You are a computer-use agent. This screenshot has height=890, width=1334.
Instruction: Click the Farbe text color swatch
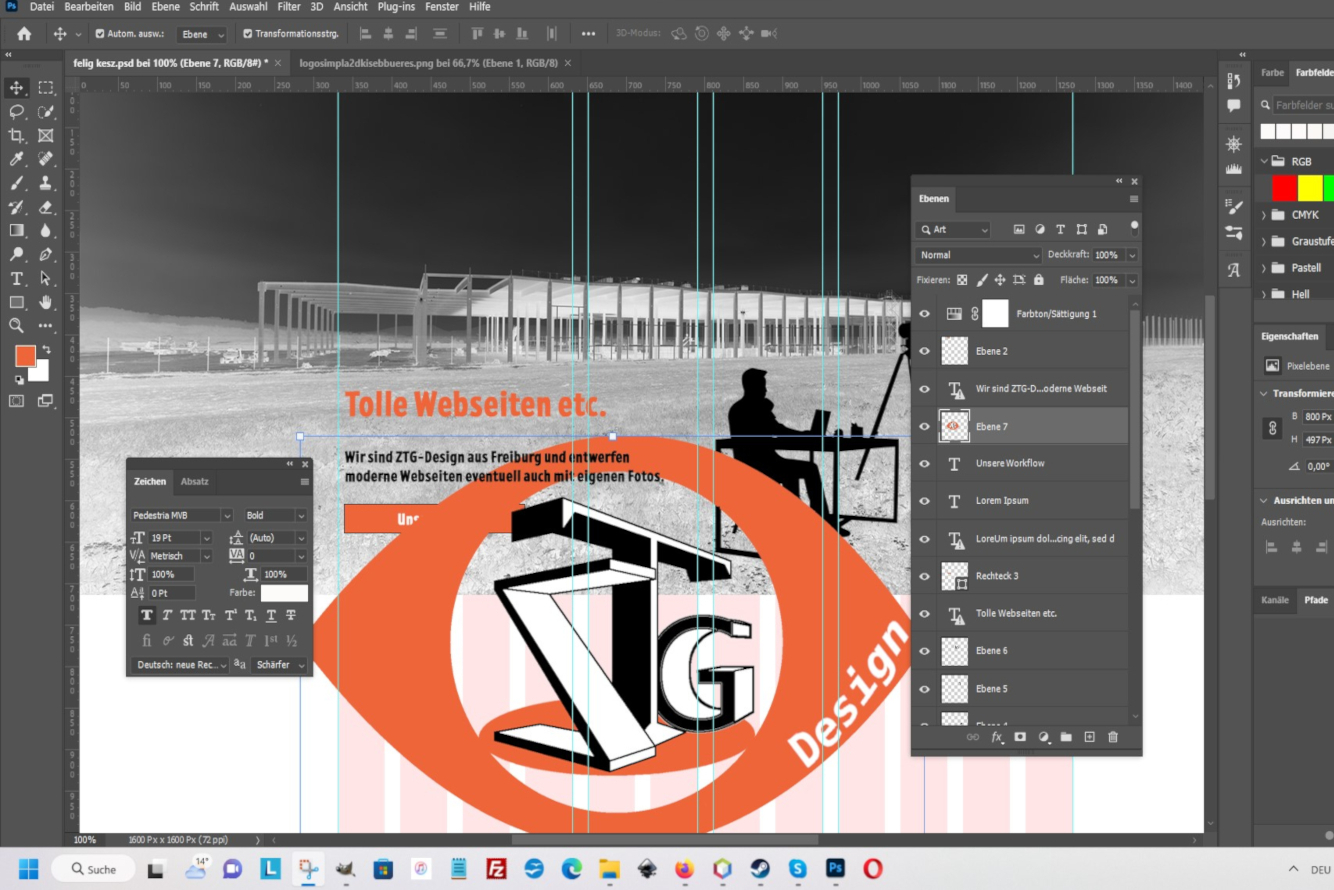pyautogui.click(x=284, y=593)
